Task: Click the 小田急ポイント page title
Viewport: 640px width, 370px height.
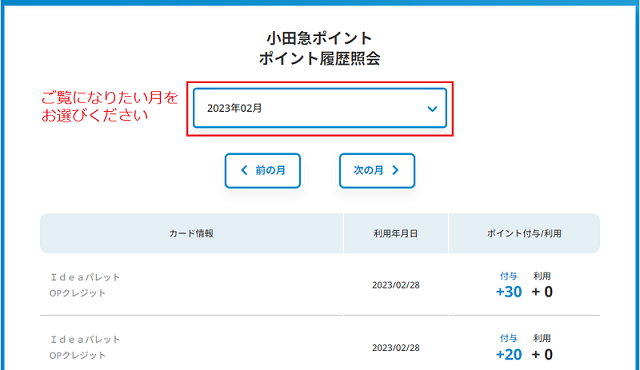Action: pos(320,38)
